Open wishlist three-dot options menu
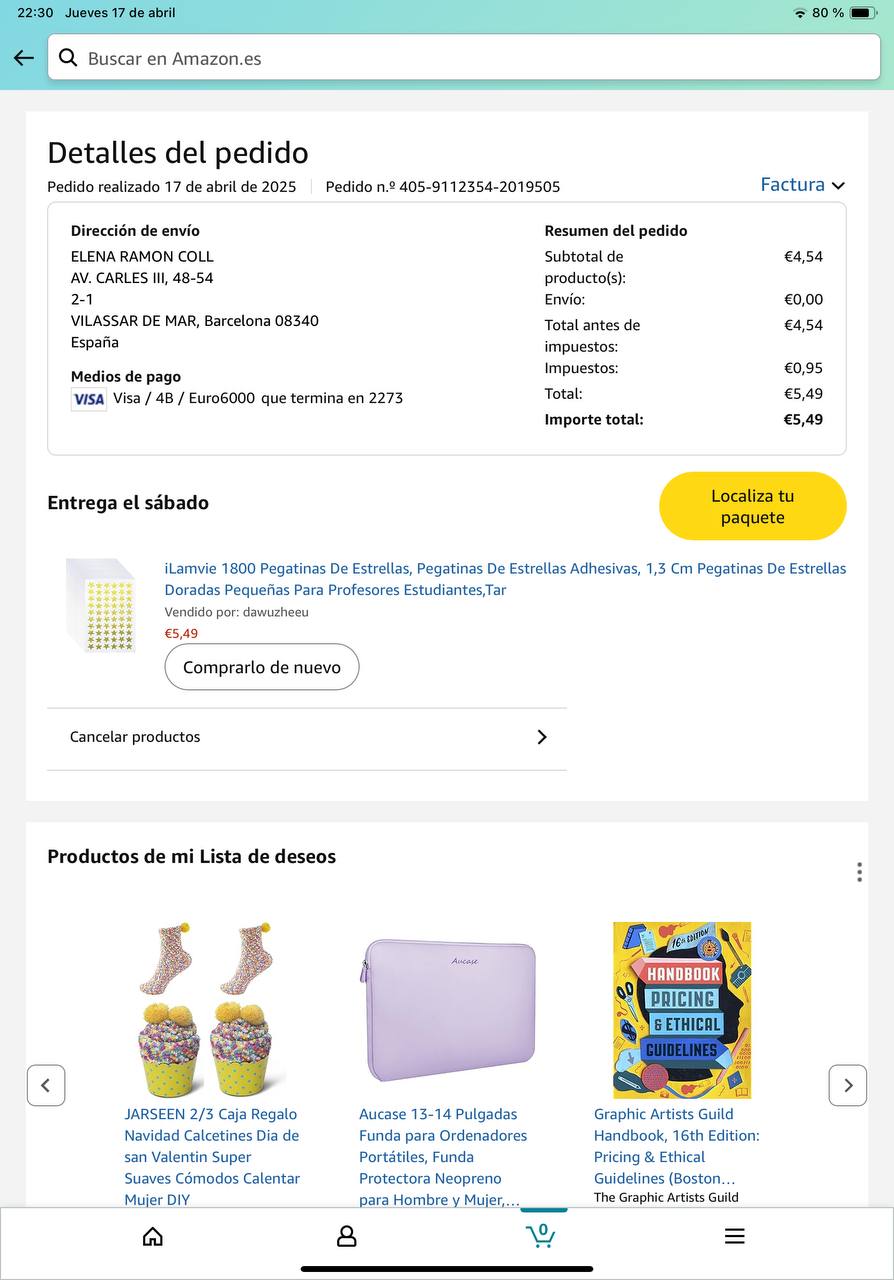894x1280 pixels. [x=859, y=872]
